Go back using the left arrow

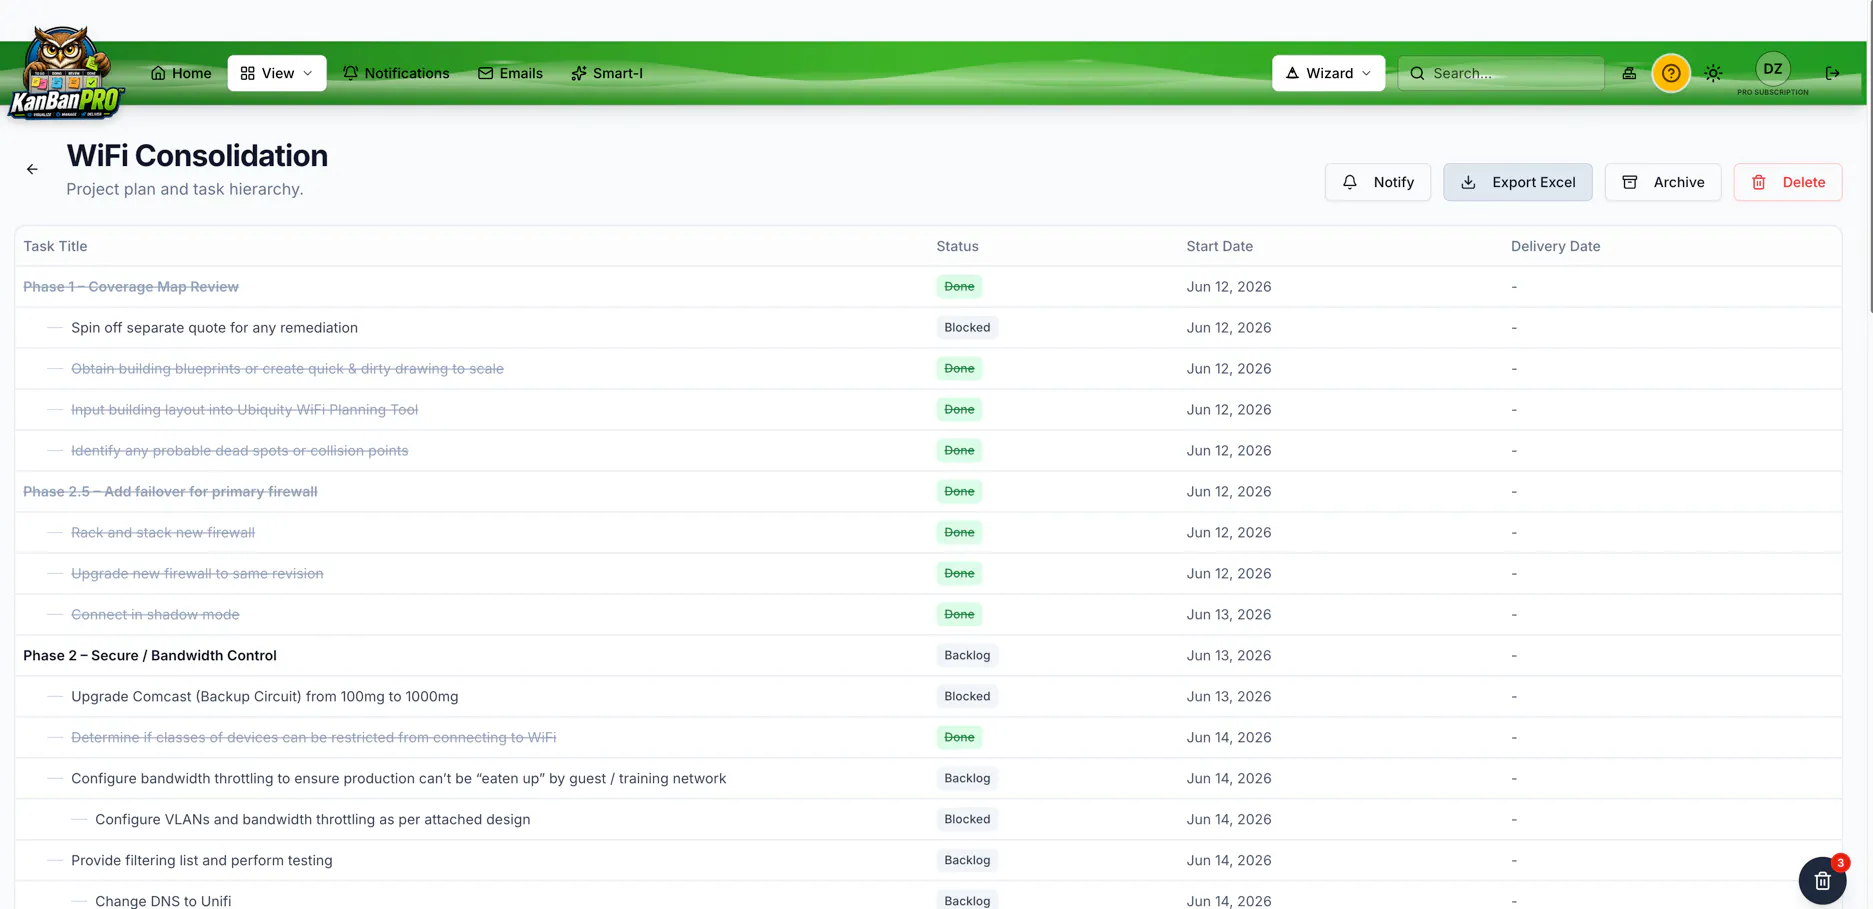pos(32,169)
